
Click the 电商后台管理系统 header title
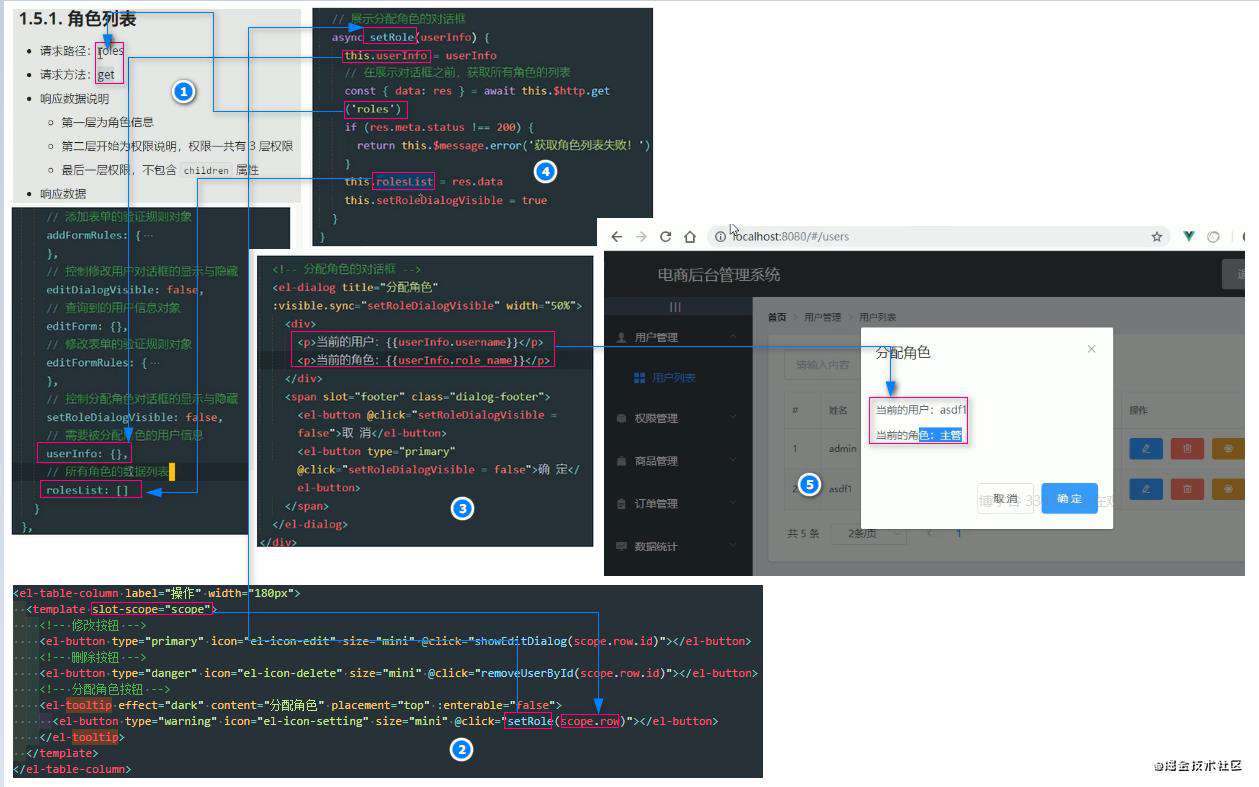point(719,274)
